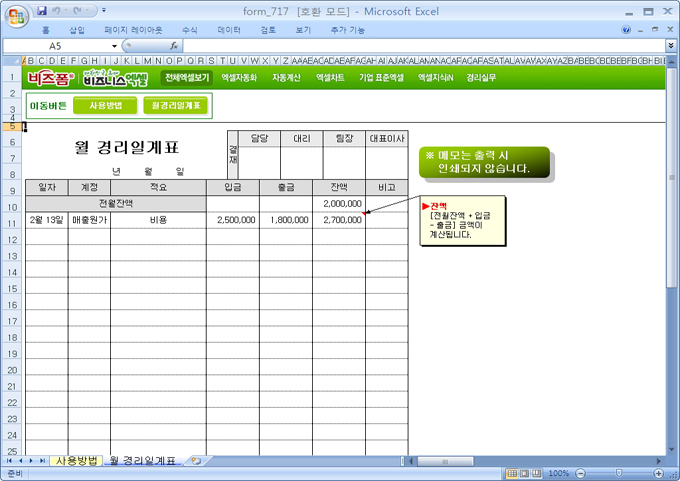Image resolution: width=680 pixels, height=481 pixels.
Task: Open the 추가 기능 ribbon tab
Action: pyautogui.click(x=347, y=30)
